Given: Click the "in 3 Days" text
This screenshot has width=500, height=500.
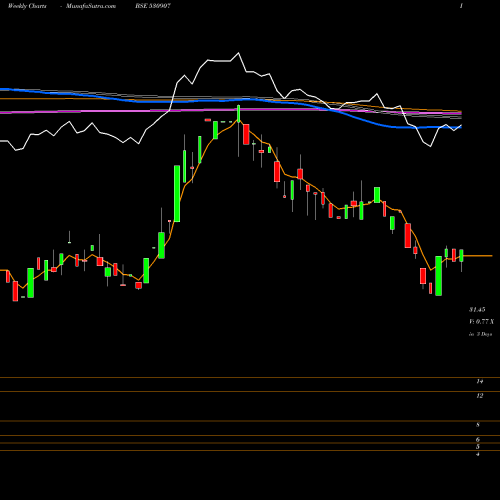Looking at the screenshot, I should click(480, 334).
